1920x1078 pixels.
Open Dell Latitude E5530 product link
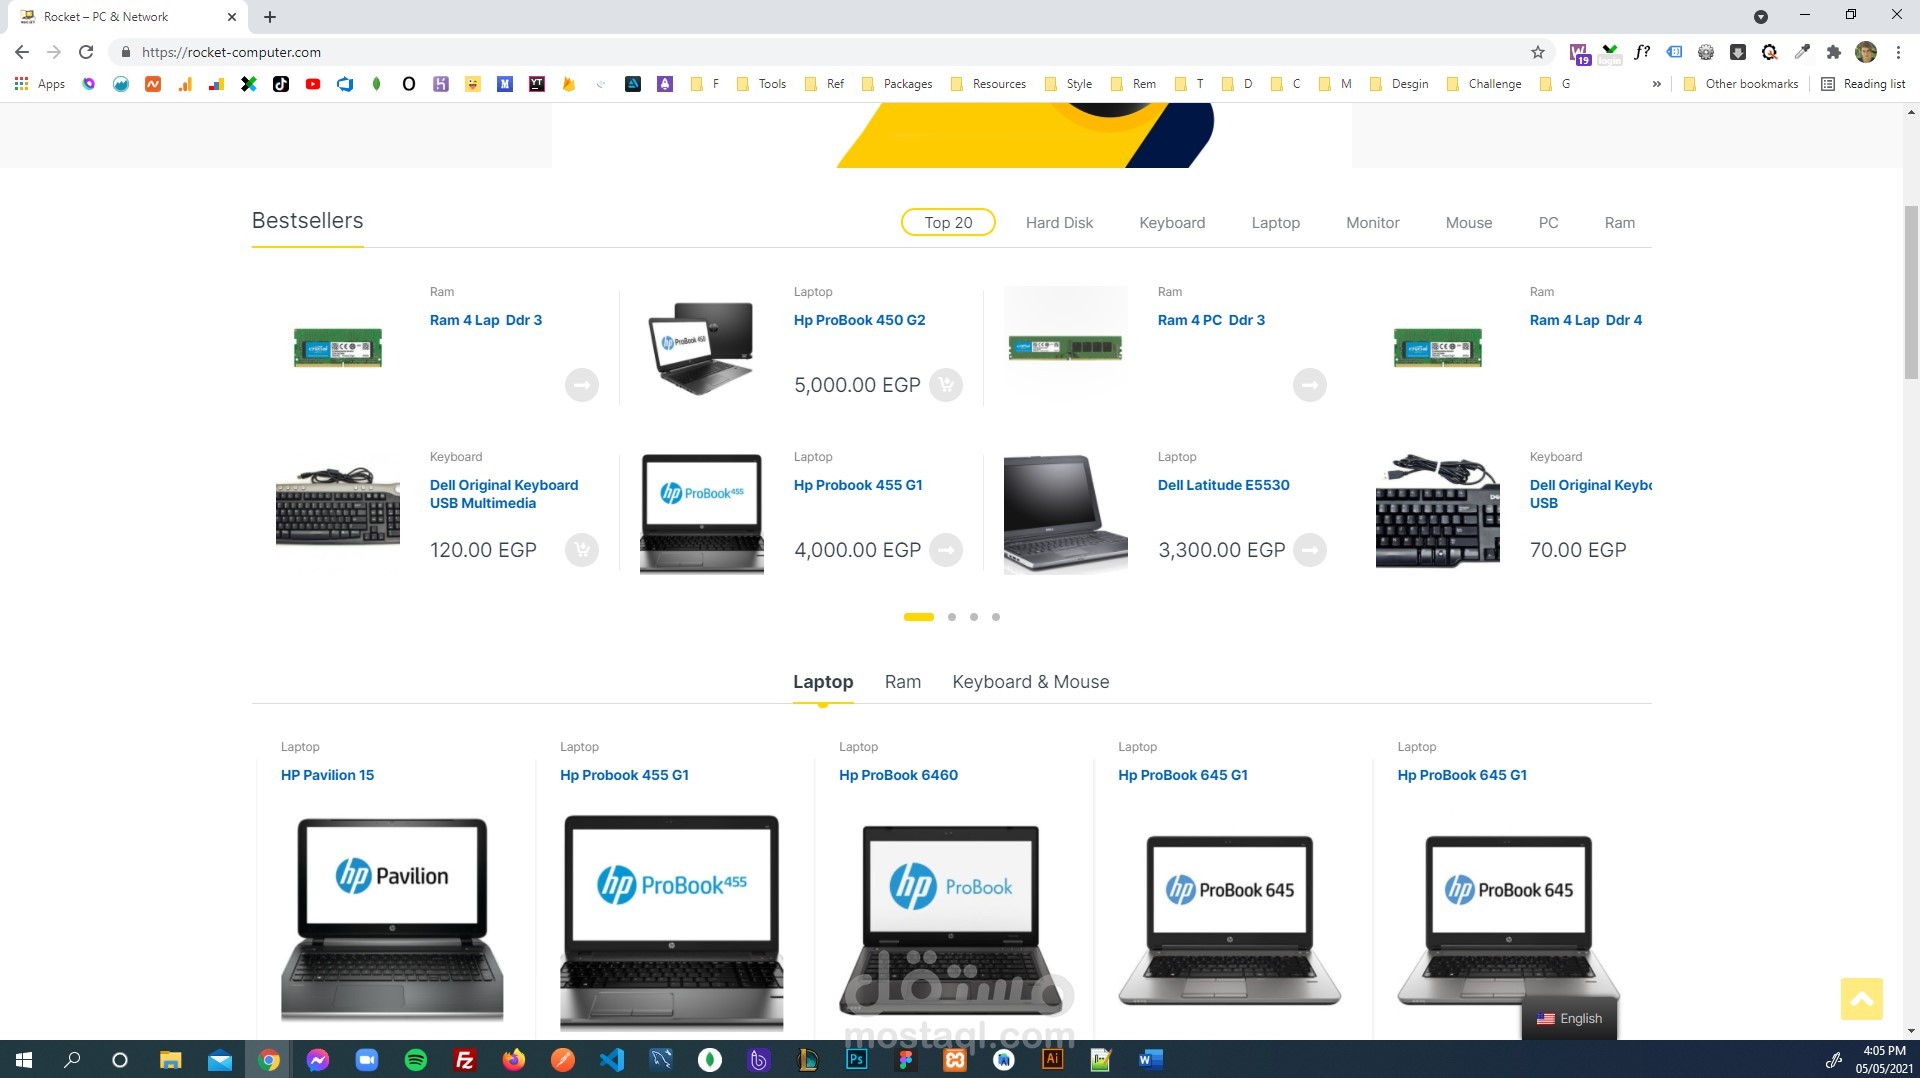(1223, 485)
